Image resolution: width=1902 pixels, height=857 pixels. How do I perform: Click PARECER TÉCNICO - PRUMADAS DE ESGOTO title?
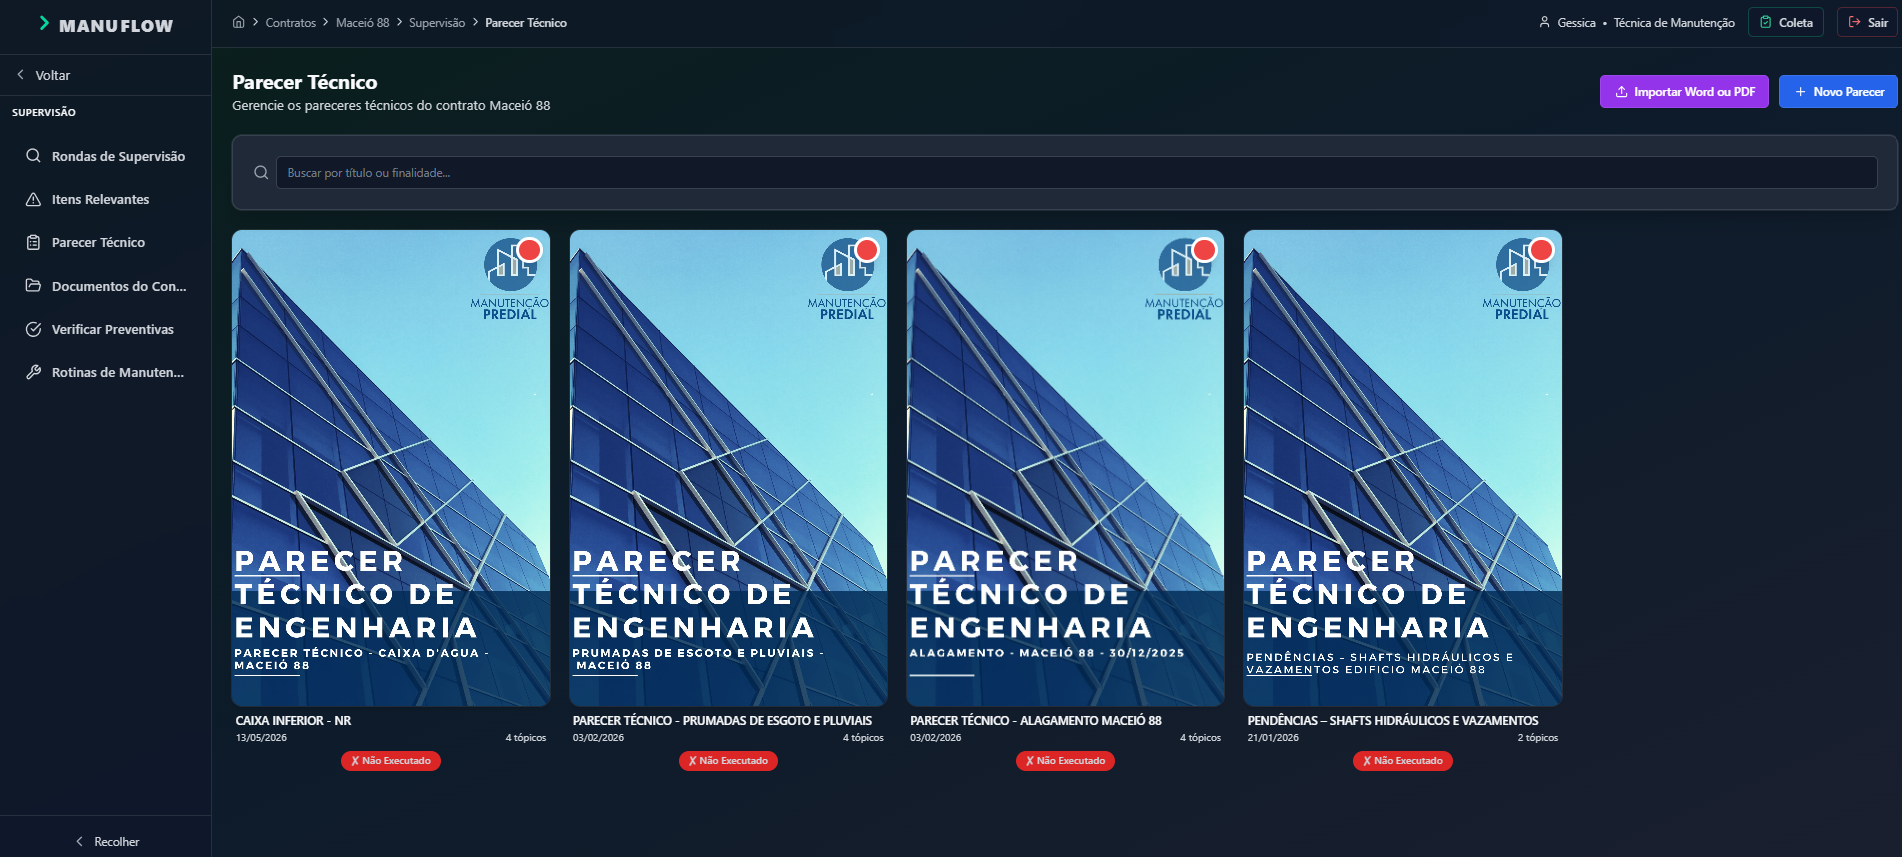(722, 720)
